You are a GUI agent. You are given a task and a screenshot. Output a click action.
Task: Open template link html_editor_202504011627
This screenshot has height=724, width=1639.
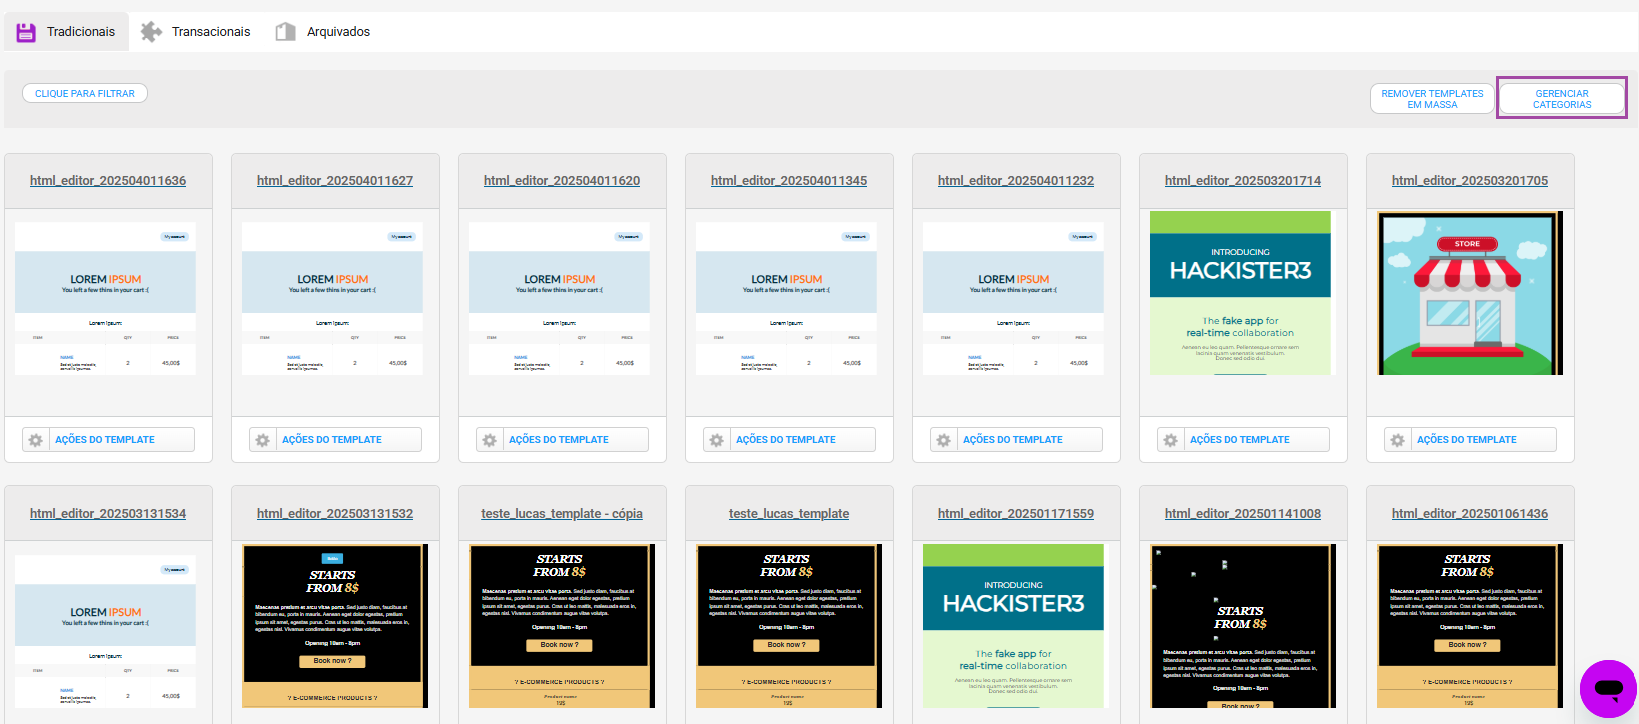[x=335, y=181]
